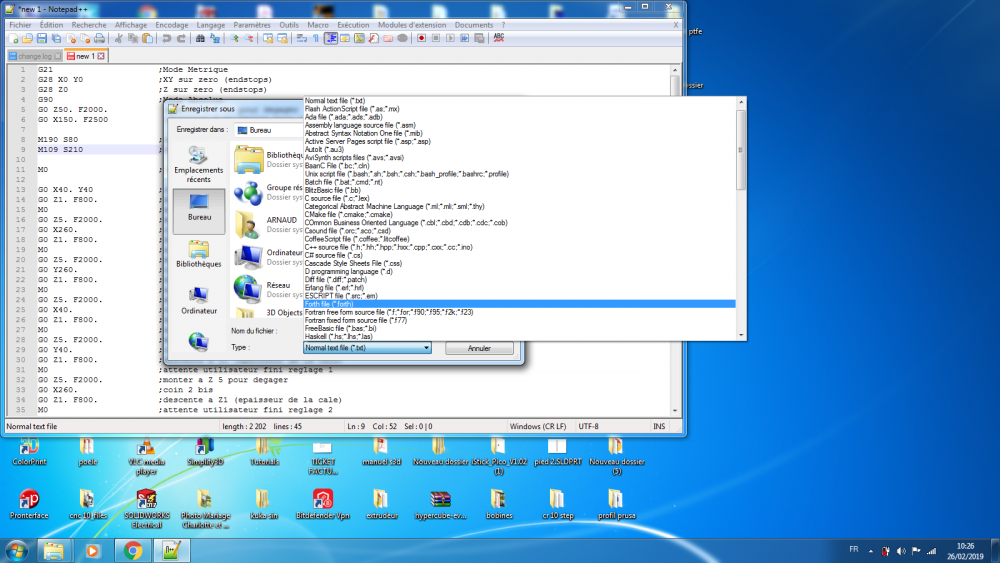Pick Haskell (*.hs) in the type list
This screenshot has height=563, width=1000.
[x=519, y=337]
